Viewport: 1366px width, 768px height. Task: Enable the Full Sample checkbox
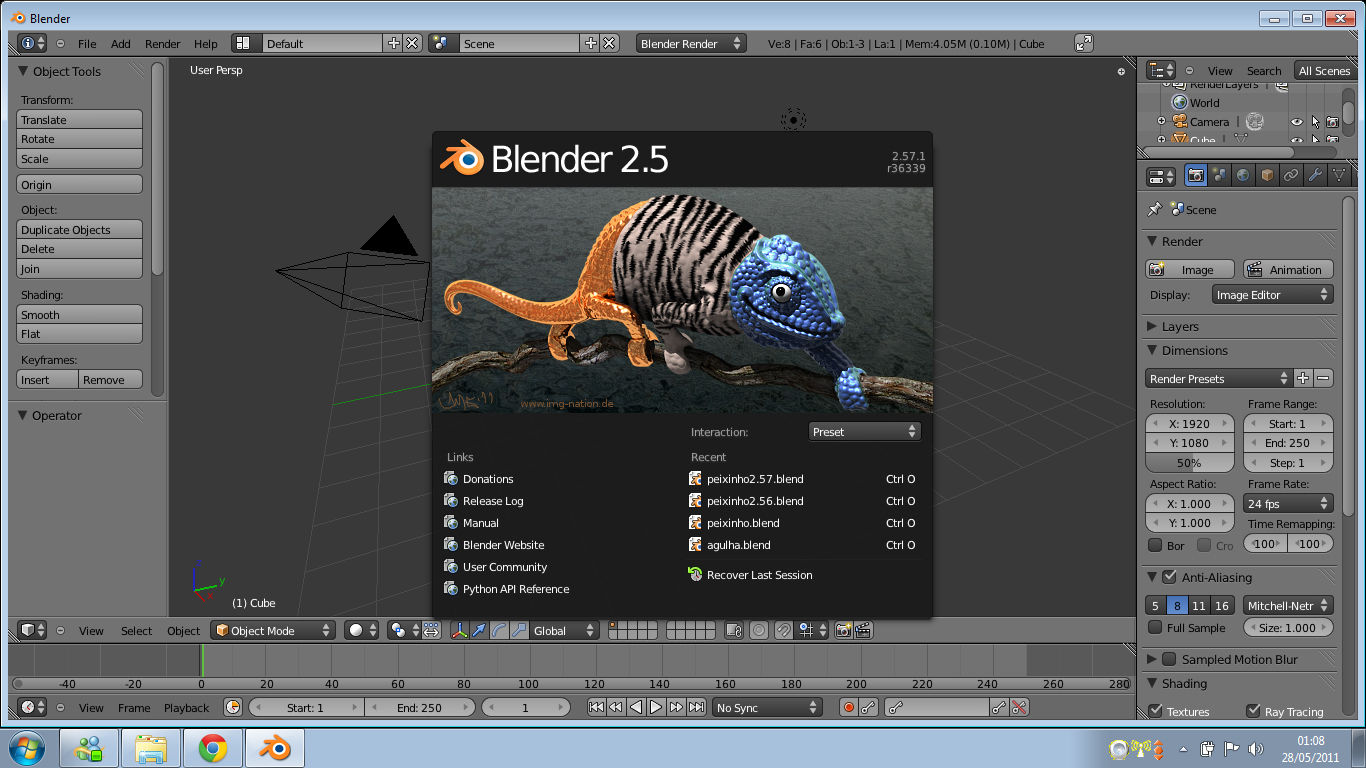[1155, 628]
